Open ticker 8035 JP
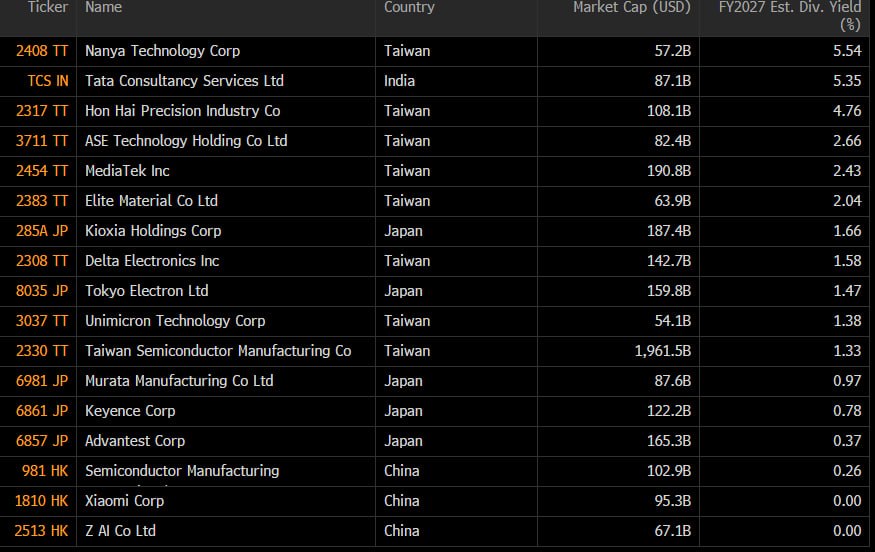This screenshot has width=875, height=552. click(42, 291)
